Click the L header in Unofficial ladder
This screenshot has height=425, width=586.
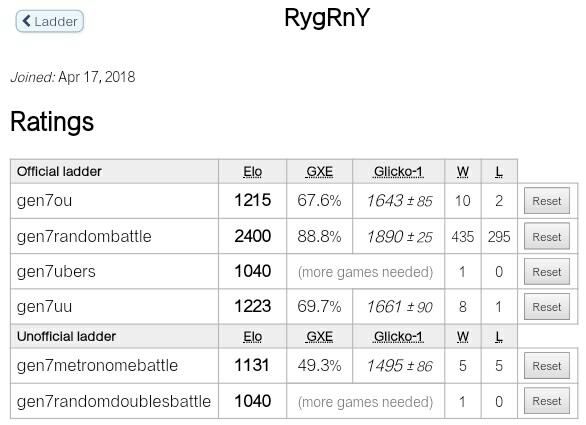pyautogui.click(x=499, y=336)
